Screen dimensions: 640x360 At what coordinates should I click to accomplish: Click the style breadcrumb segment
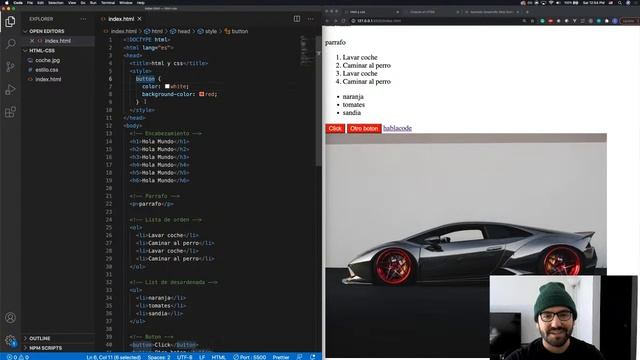pos(211,31)
